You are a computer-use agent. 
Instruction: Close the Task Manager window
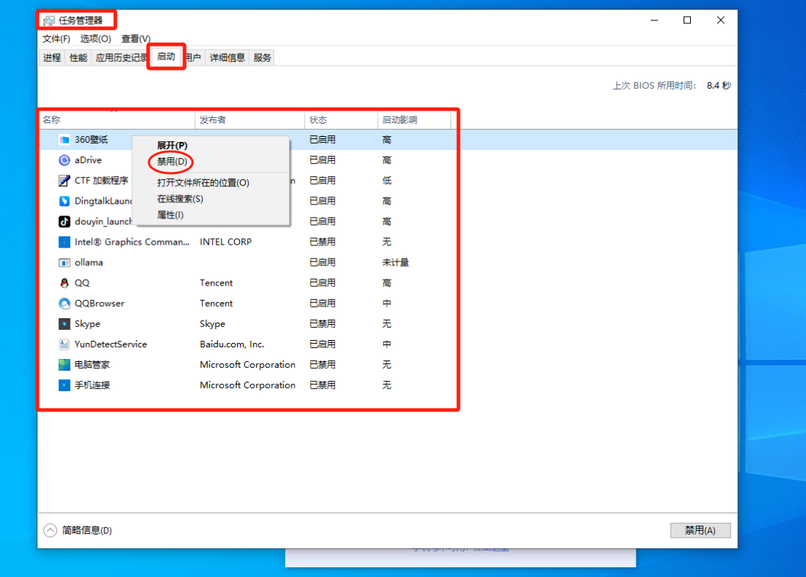point(721,21)
